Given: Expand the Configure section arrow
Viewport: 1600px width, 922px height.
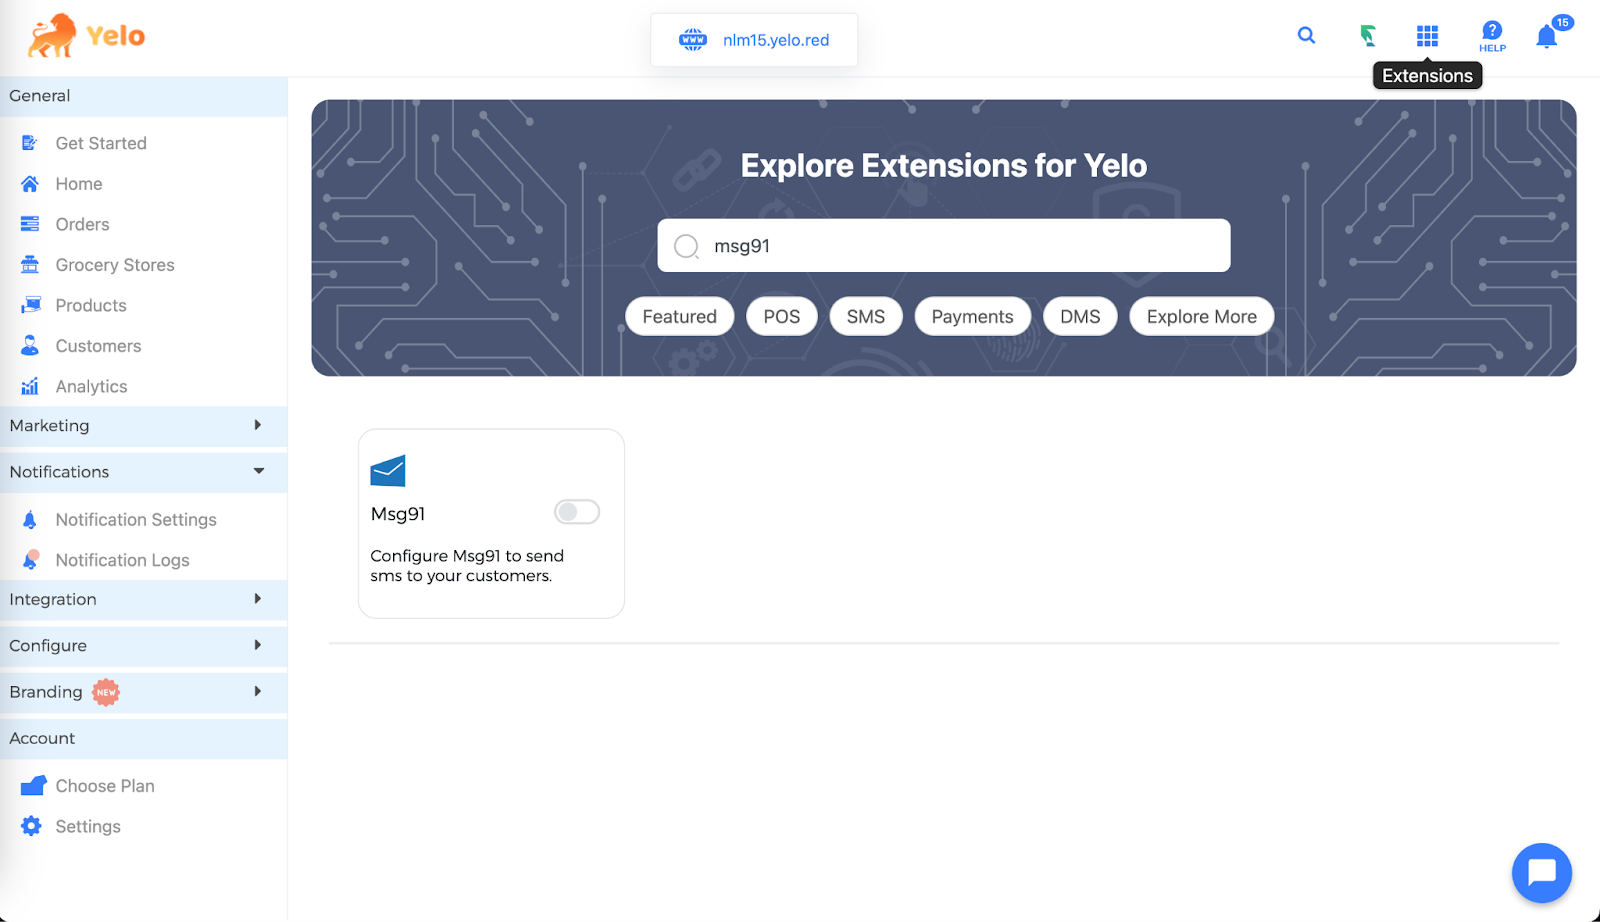Looking at the screenshot, I should coord(258,645).
